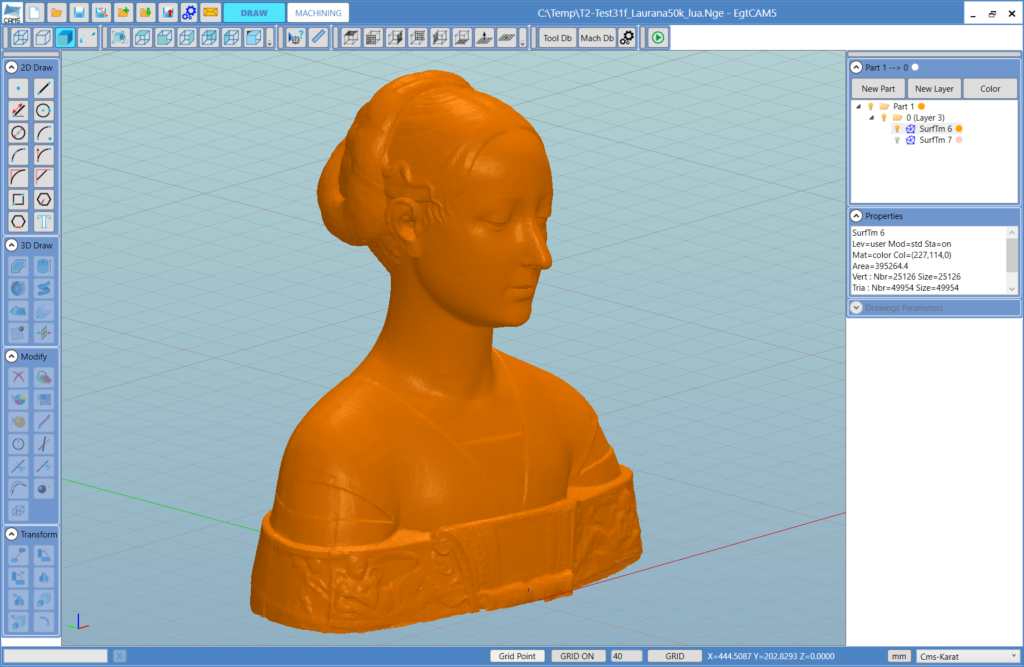Image resolution: width=1024 pixels, height=667 pixels.
Task: Click the folder with green plus icon
Action: pos(123,12)
